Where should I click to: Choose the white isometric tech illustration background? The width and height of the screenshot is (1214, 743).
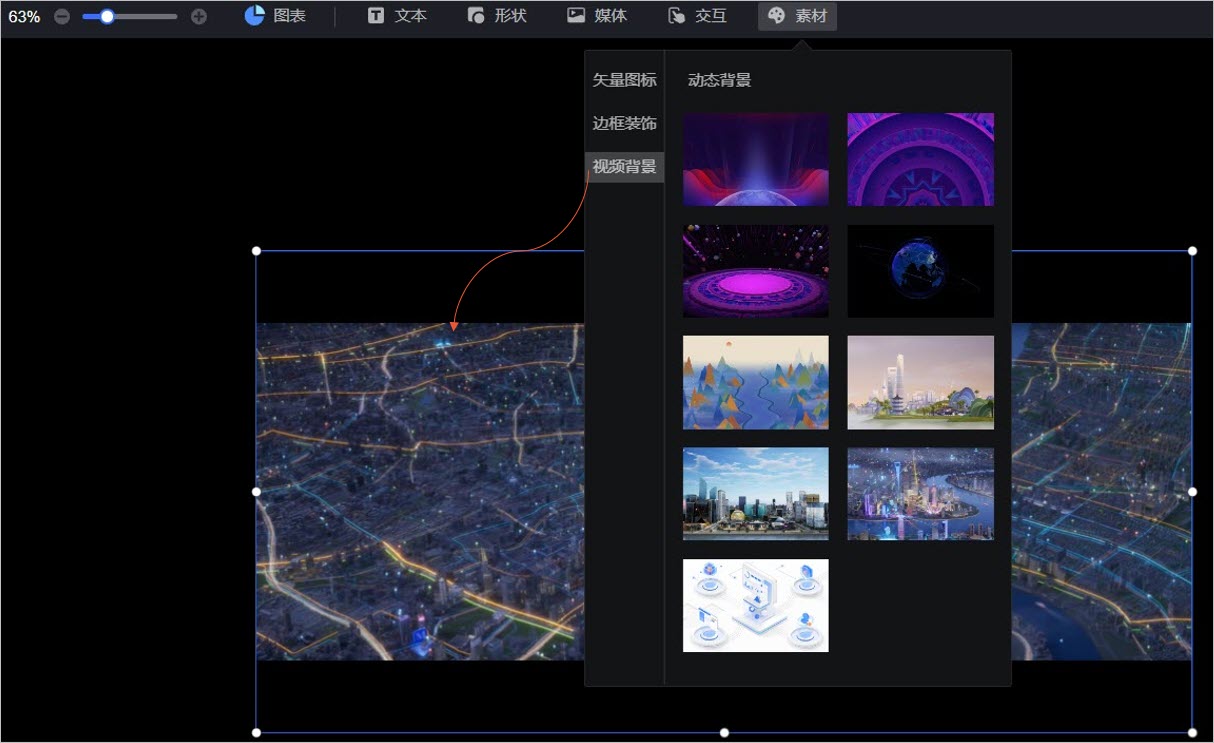tap(755, 605)
